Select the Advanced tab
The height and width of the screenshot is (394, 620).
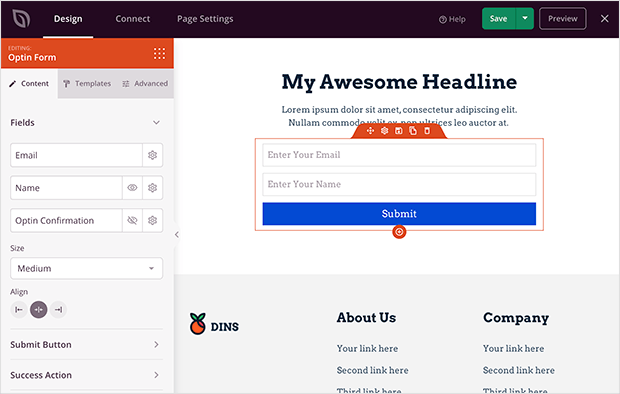click(145, 83)
